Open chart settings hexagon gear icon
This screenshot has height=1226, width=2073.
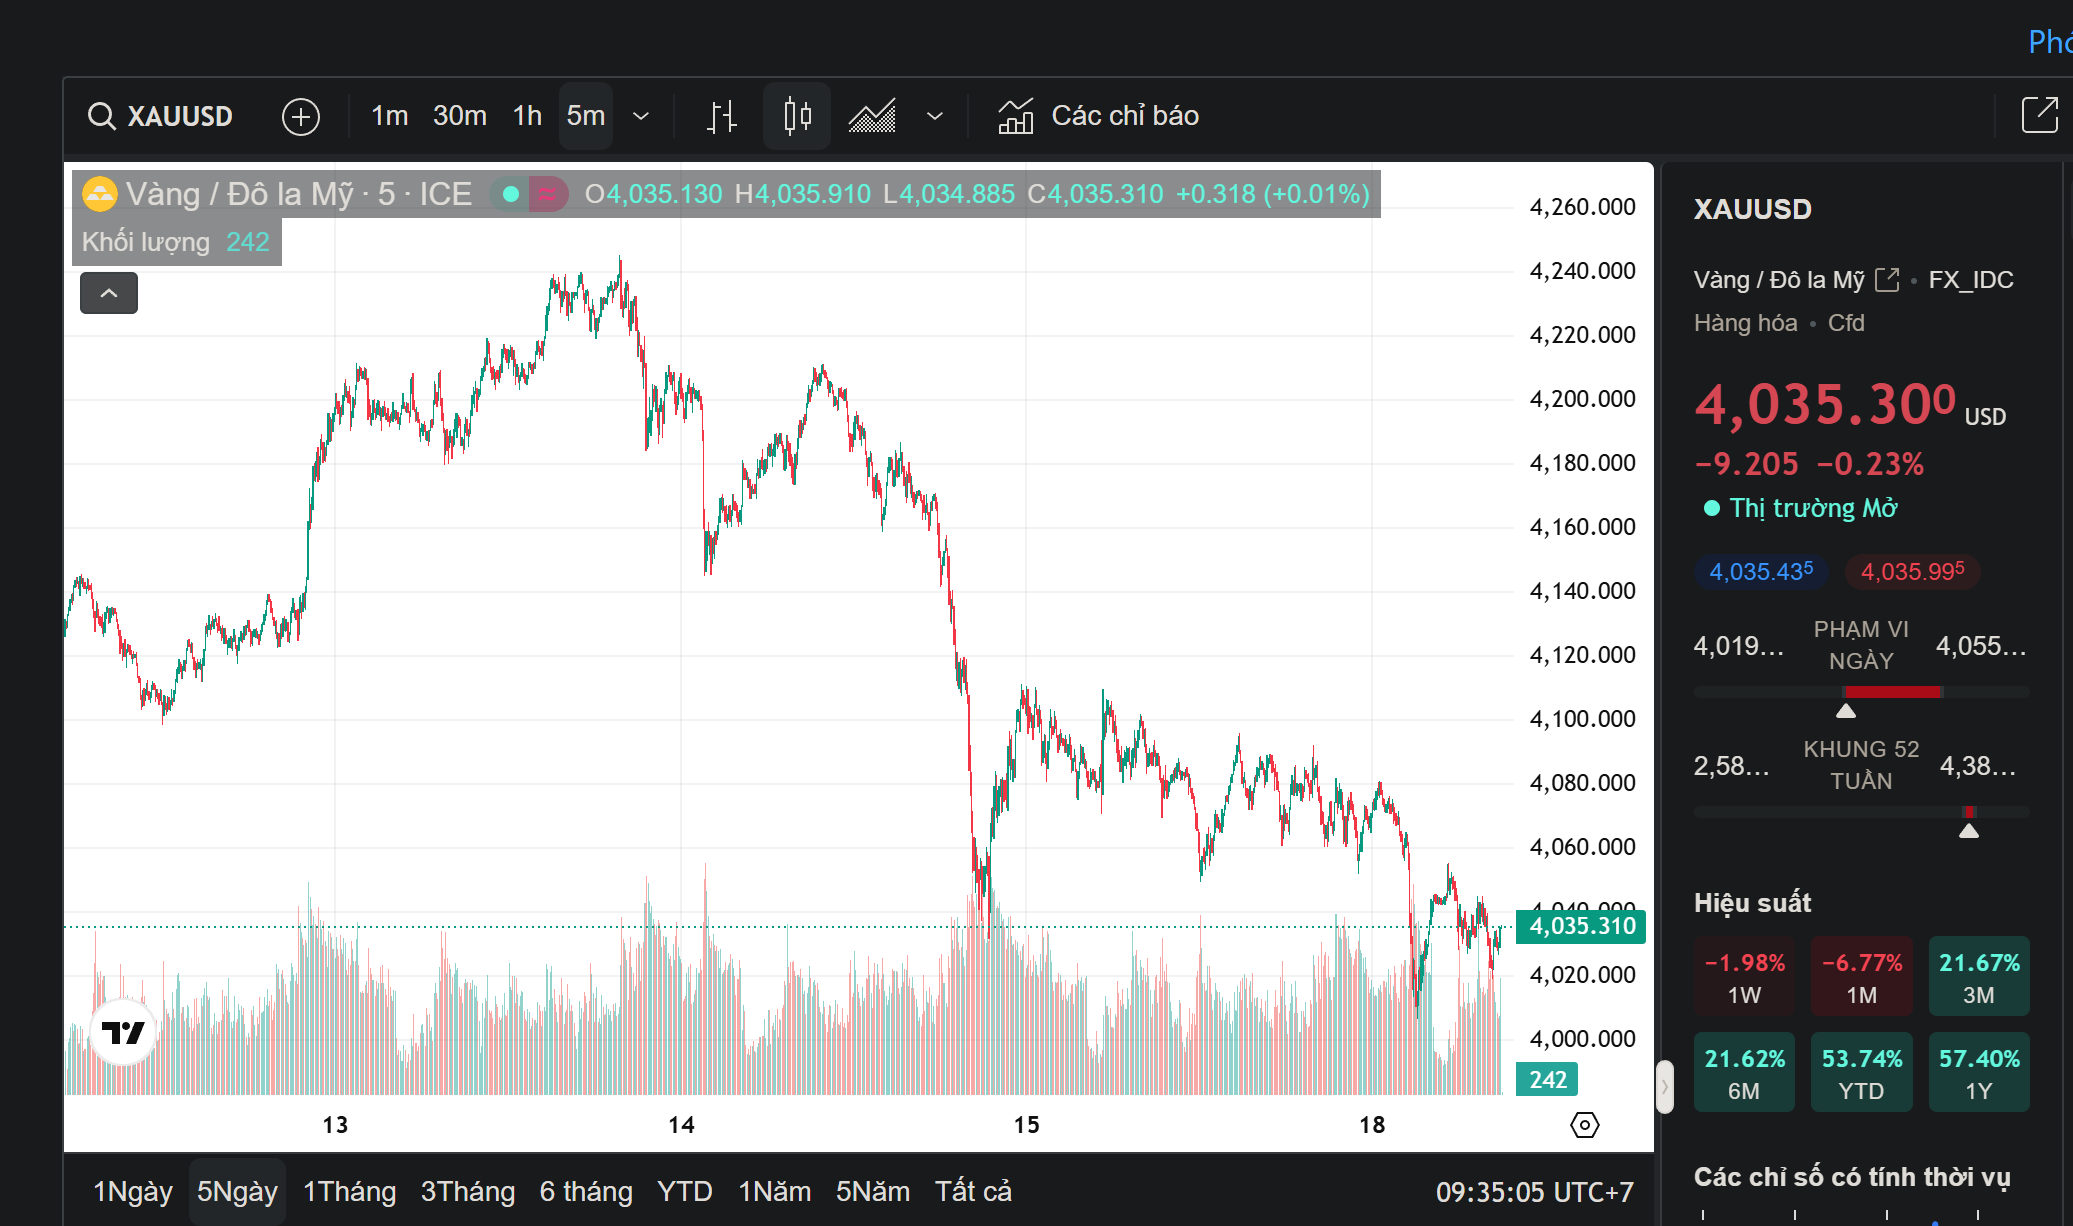[1584, 1125]
